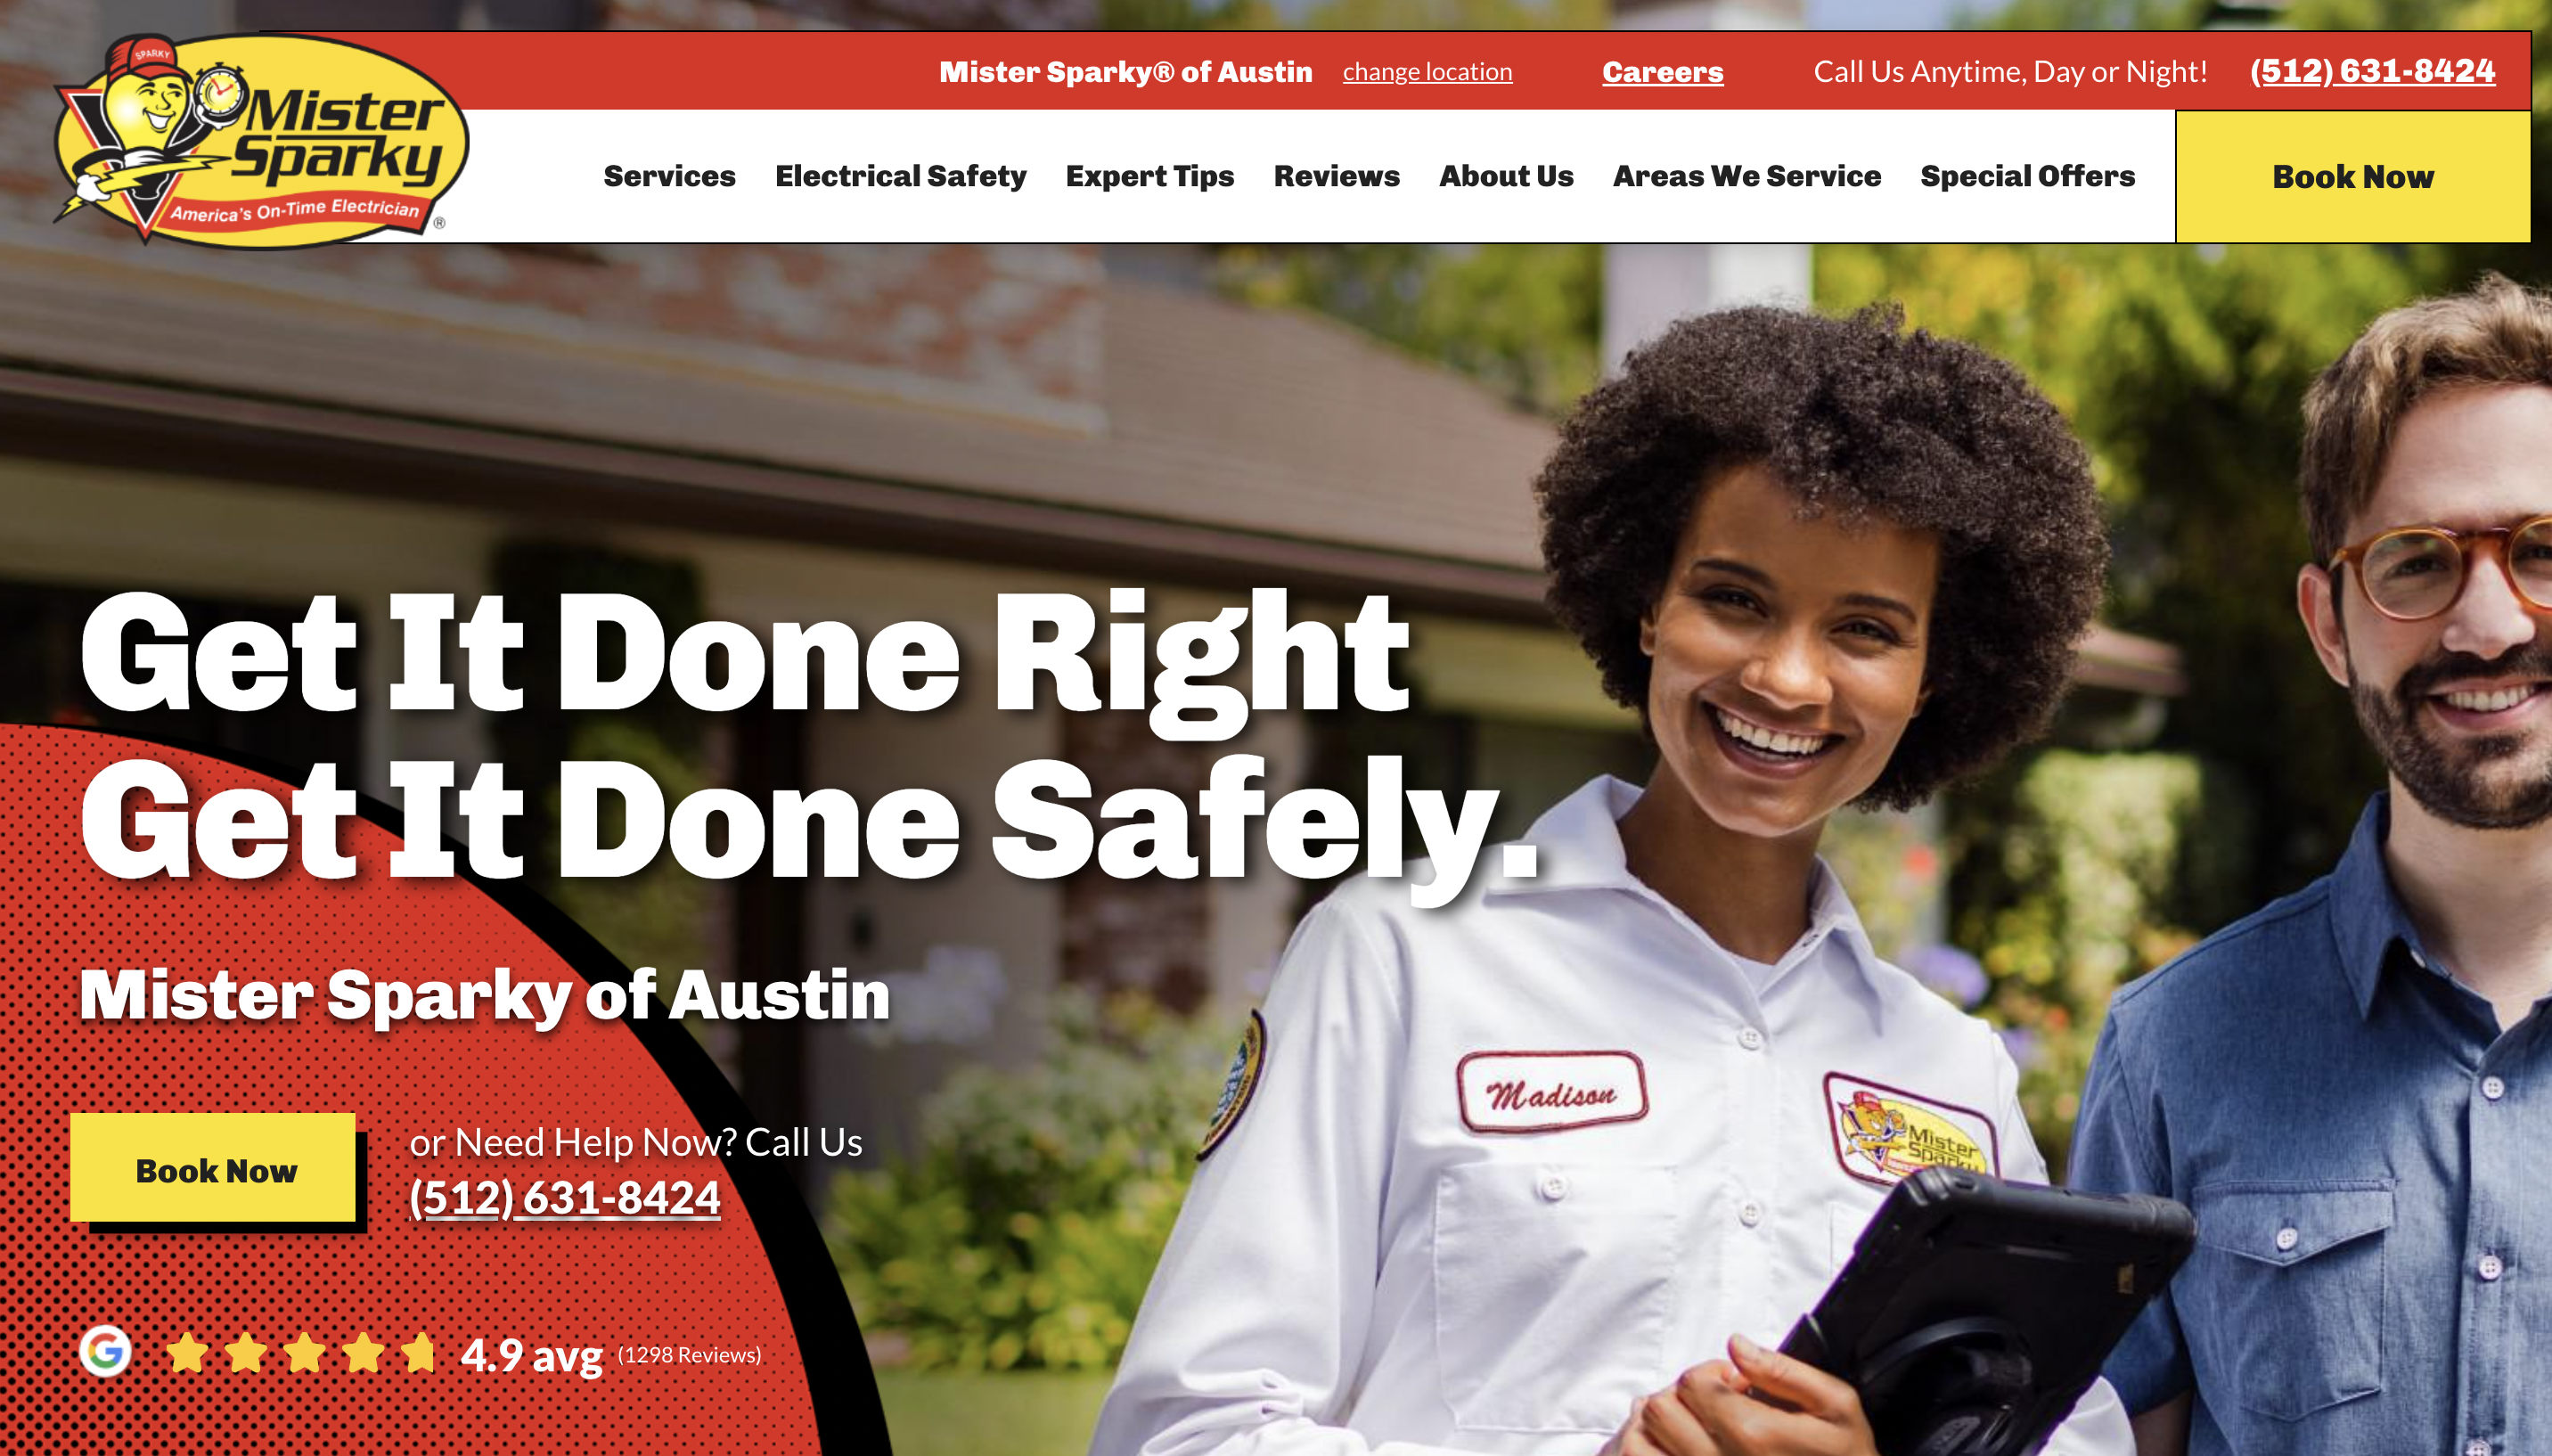This screenshot has width=2552, height=1456.
Task: Open Areas We Service
Action: (x=1746, y=176)
